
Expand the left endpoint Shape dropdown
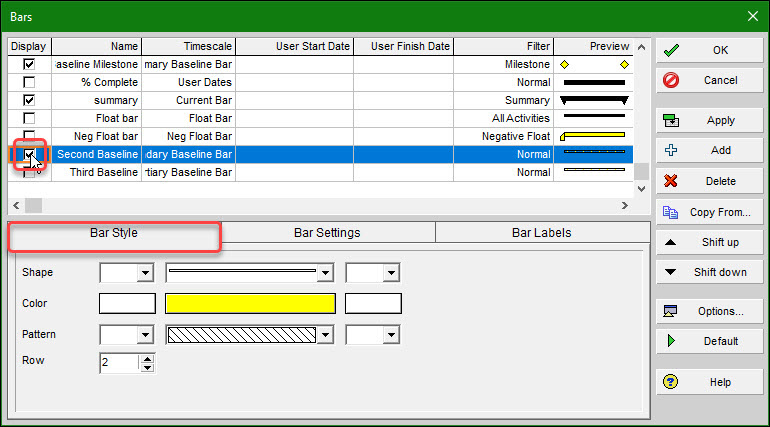point(145,273)
